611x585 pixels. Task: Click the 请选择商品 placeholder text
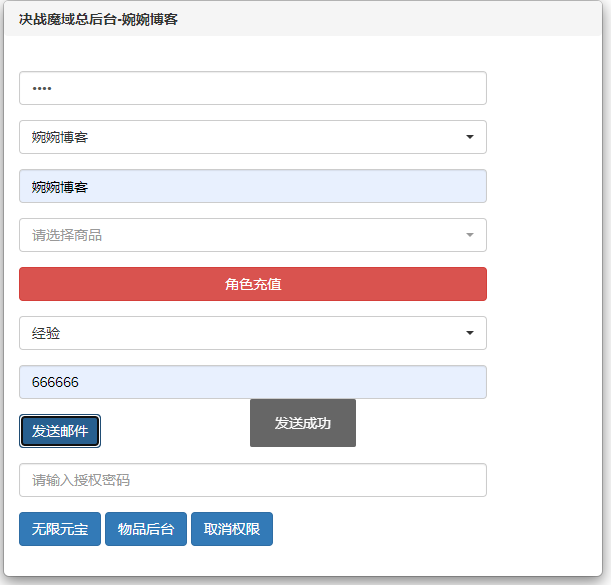[67, 235]
